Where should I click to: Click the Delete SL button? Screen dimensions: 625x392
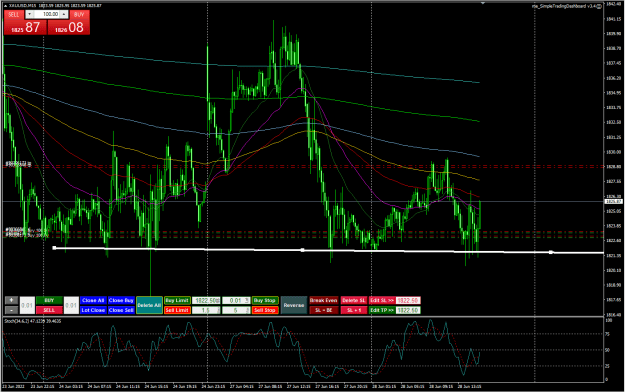354,300
